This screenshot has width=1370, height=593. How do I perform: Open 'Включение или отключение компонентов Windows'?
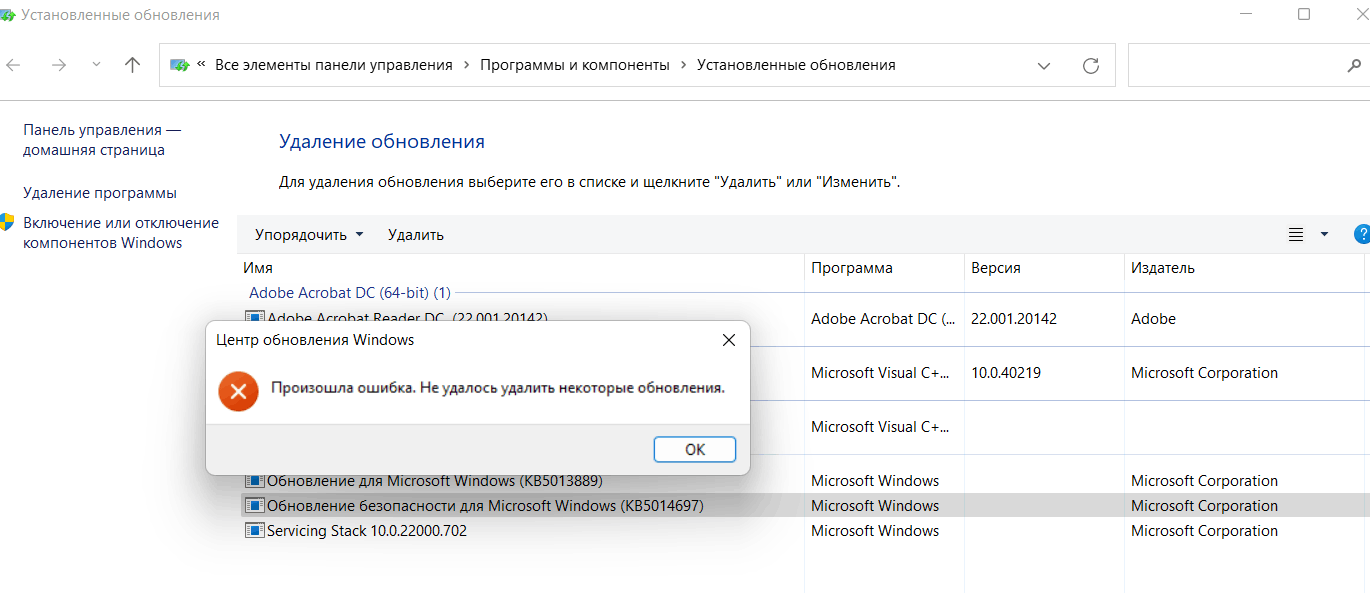[121, 233]
